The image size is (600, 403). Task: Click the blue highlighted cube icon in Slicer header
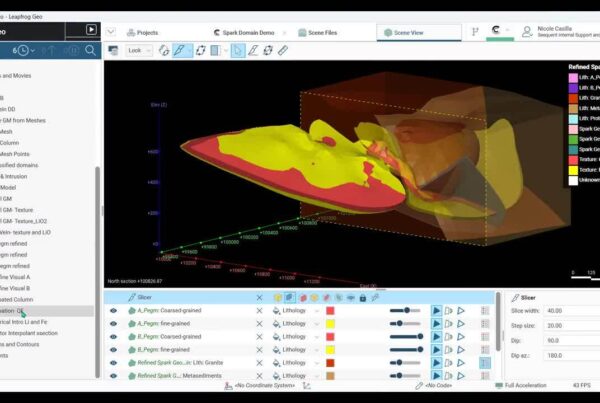pyautogui.click(x=290, y=297)
